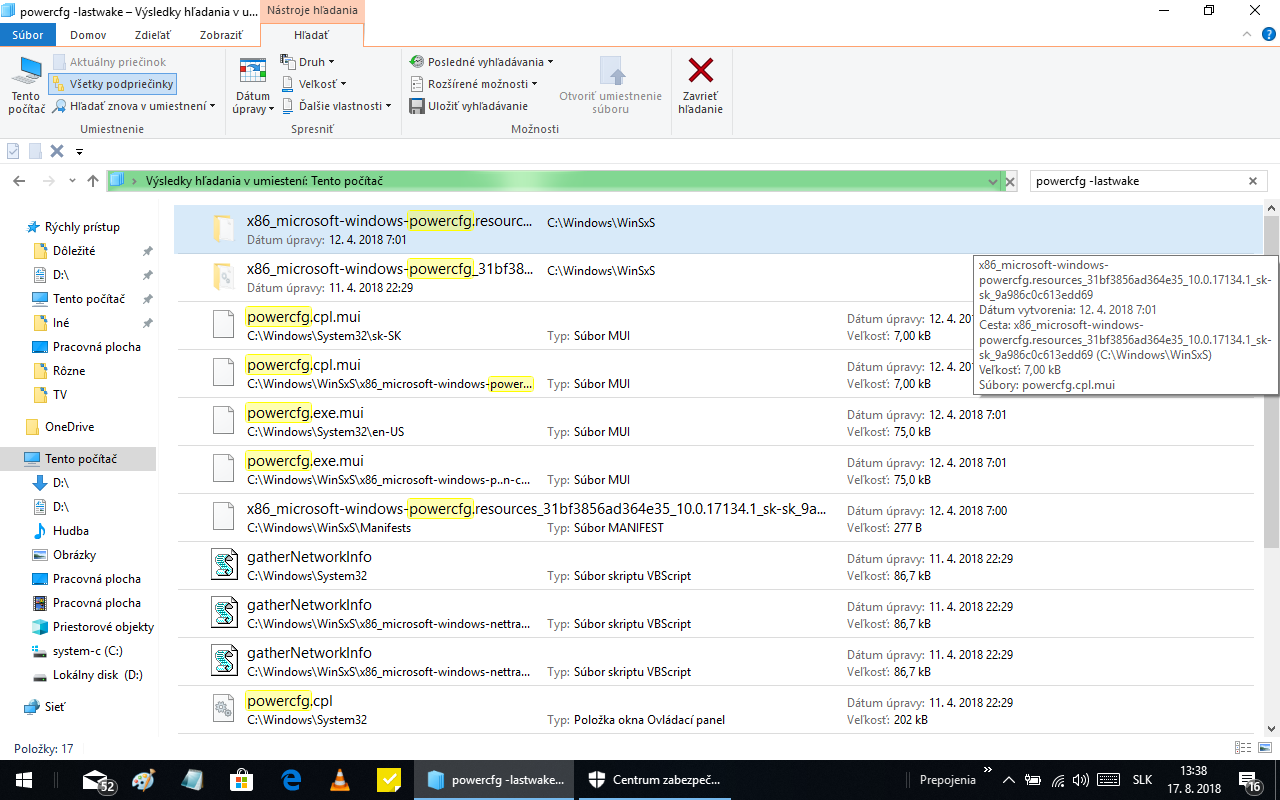Click the SLK language indicator
The image size is (1280, 800).
(x=1142, y=780)
